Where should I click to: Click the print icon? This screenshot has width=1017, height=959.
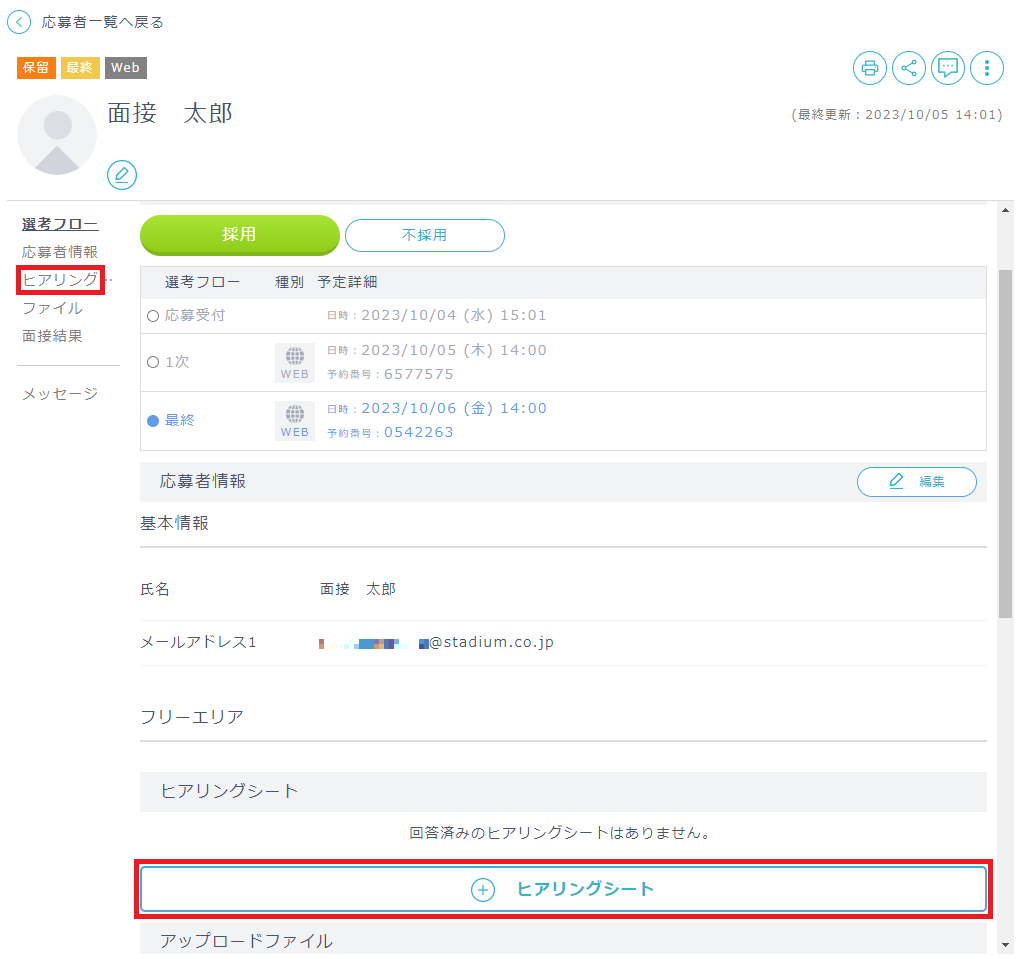click(869, 67)
